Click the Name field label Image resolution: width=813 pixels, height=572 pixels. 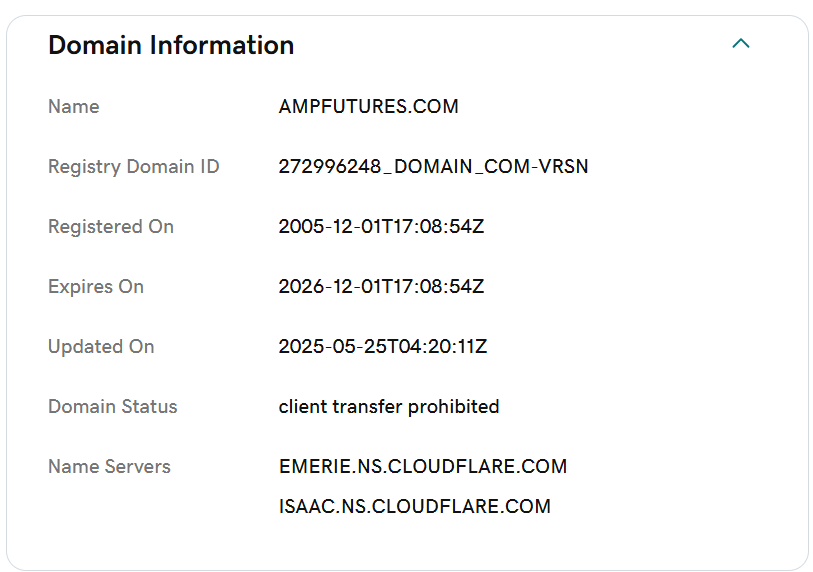click(74, 106)
